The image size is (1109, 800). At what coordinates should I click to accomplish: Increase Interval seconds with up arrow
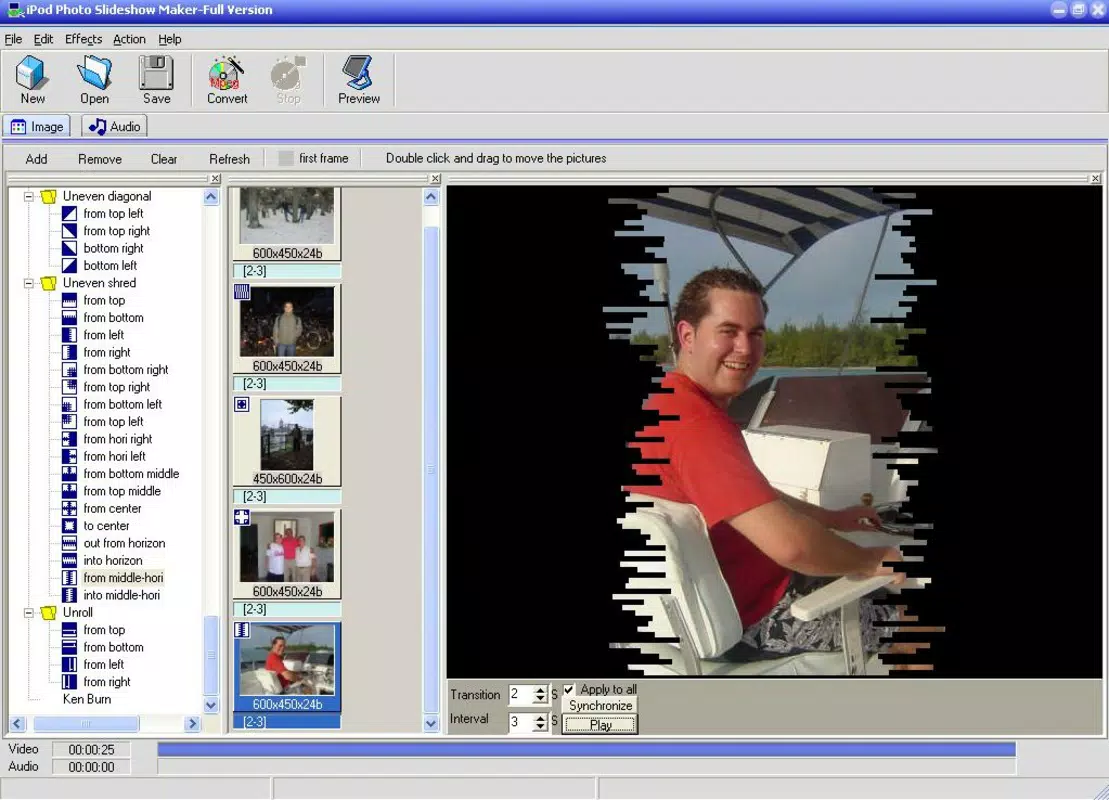click(540, 717)
